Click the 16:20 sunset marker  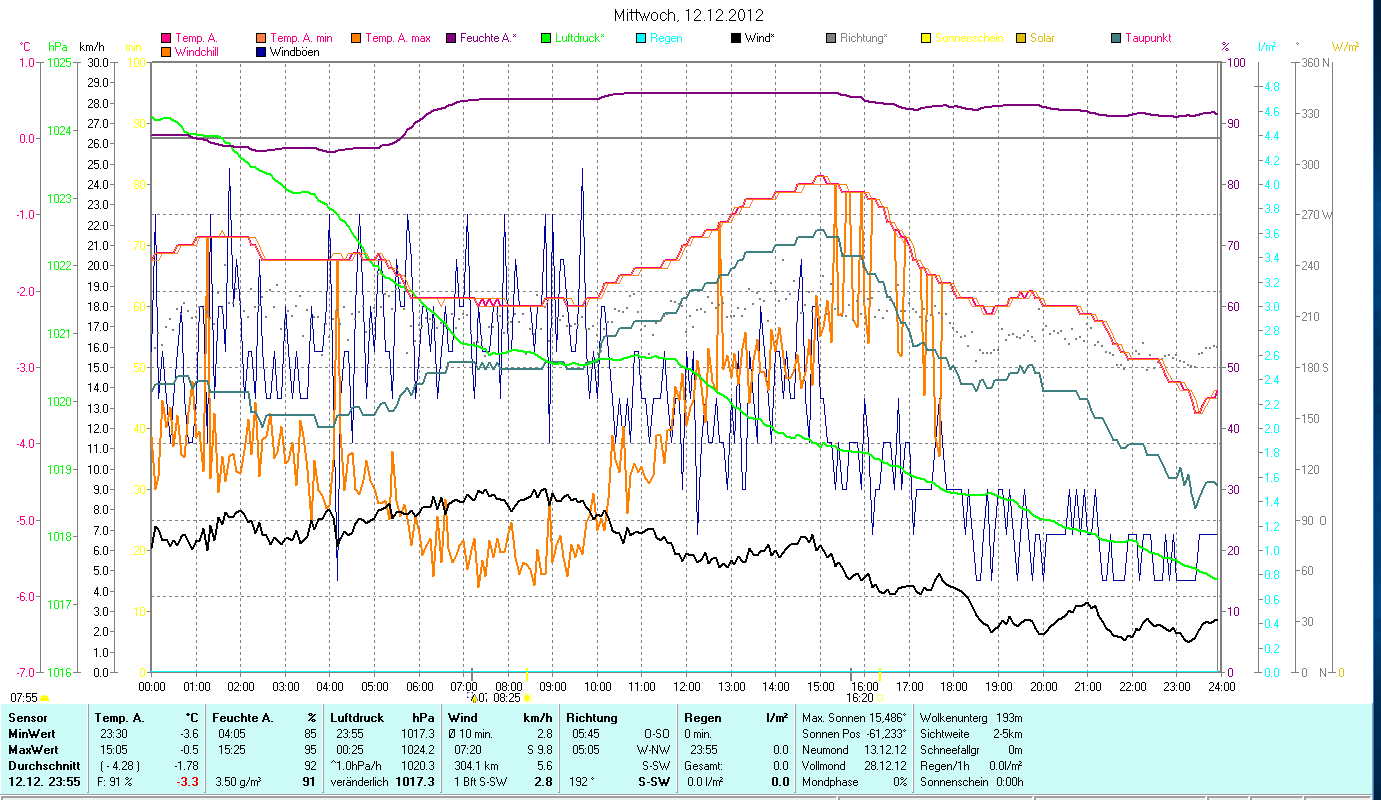click(860, 698)
